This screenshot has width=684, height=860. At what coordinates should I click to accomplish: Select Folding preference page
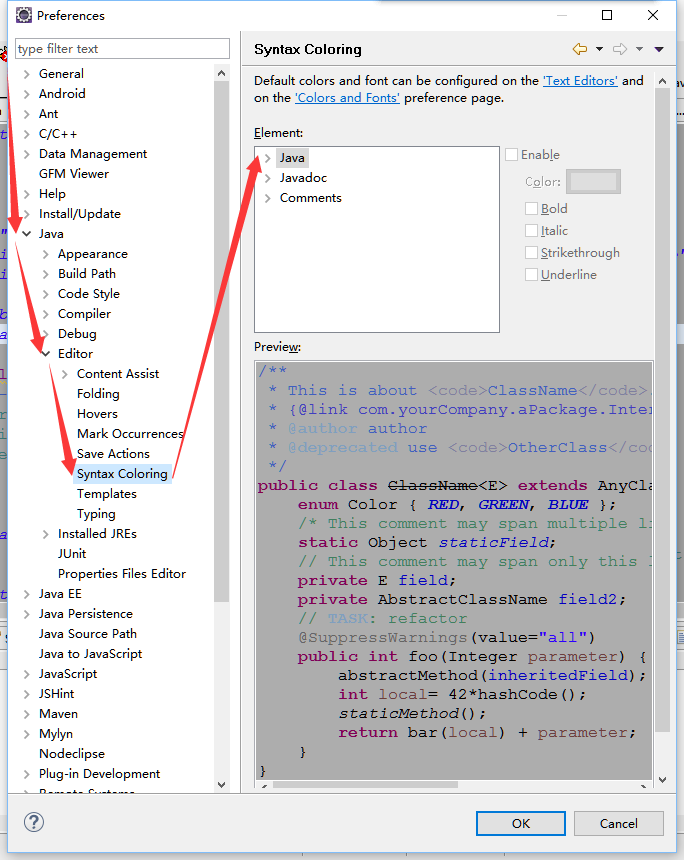(98, 394)
